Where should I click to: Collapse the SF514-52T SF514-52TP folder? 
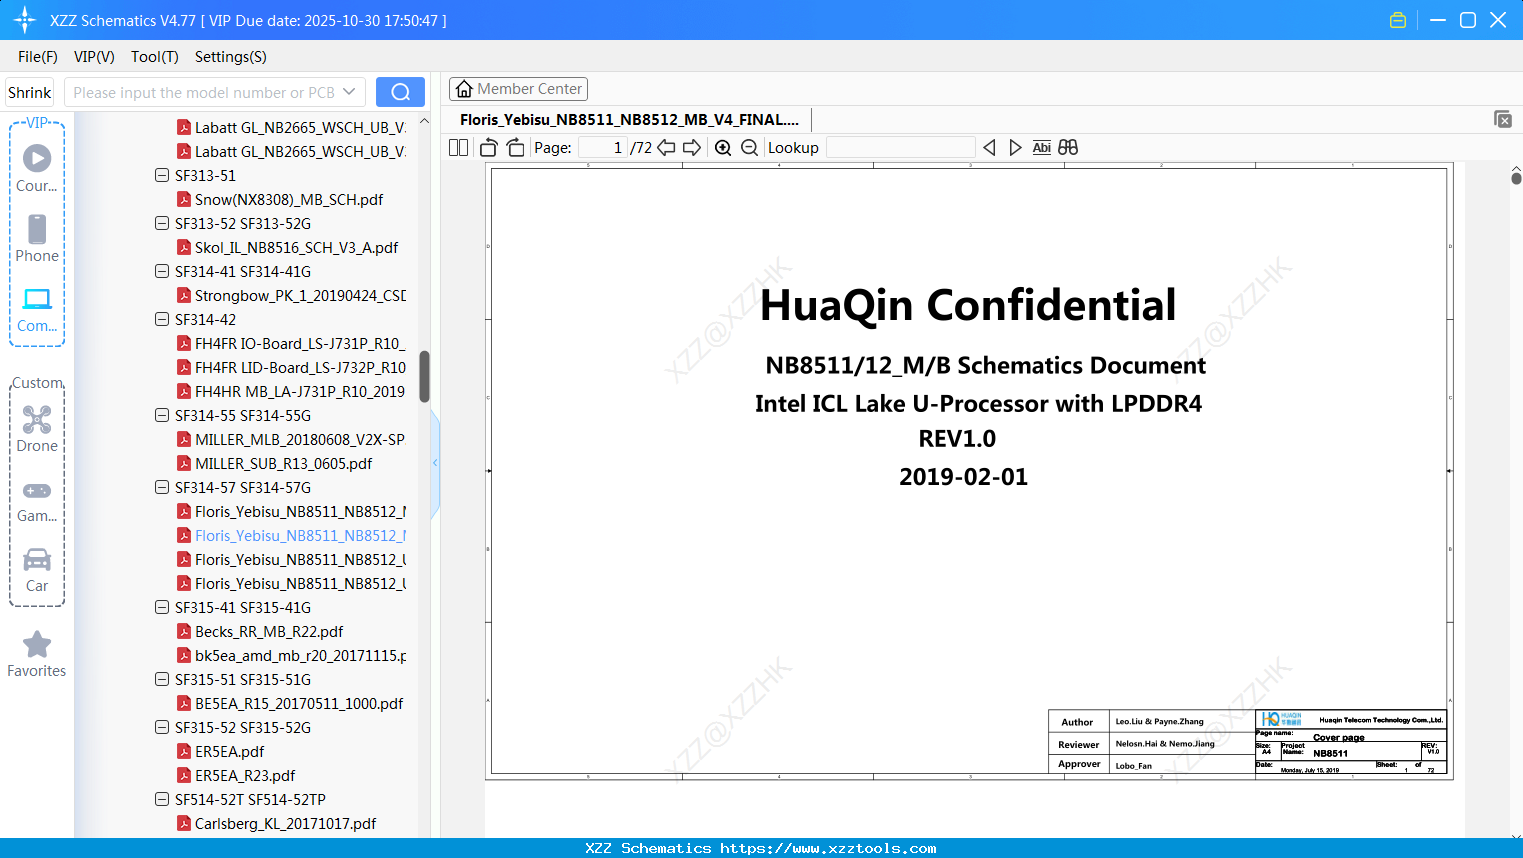[x=162, y=799]
